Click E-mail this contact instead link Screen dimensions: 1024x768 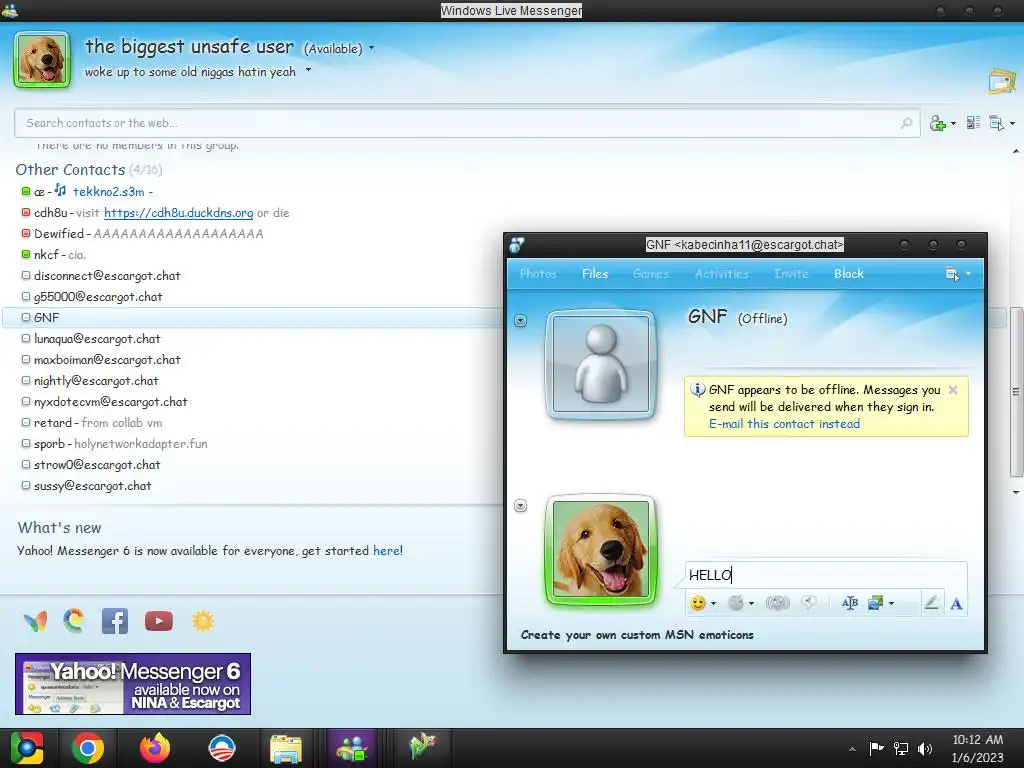click(784, 424)
